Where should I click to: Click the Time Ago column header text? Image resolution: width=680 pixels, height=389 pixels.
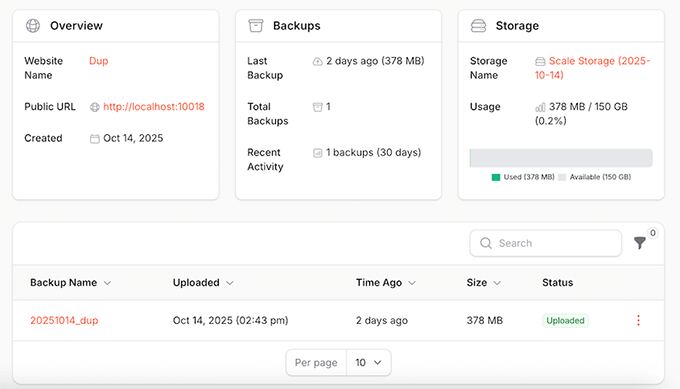click(x=379, y=283)
